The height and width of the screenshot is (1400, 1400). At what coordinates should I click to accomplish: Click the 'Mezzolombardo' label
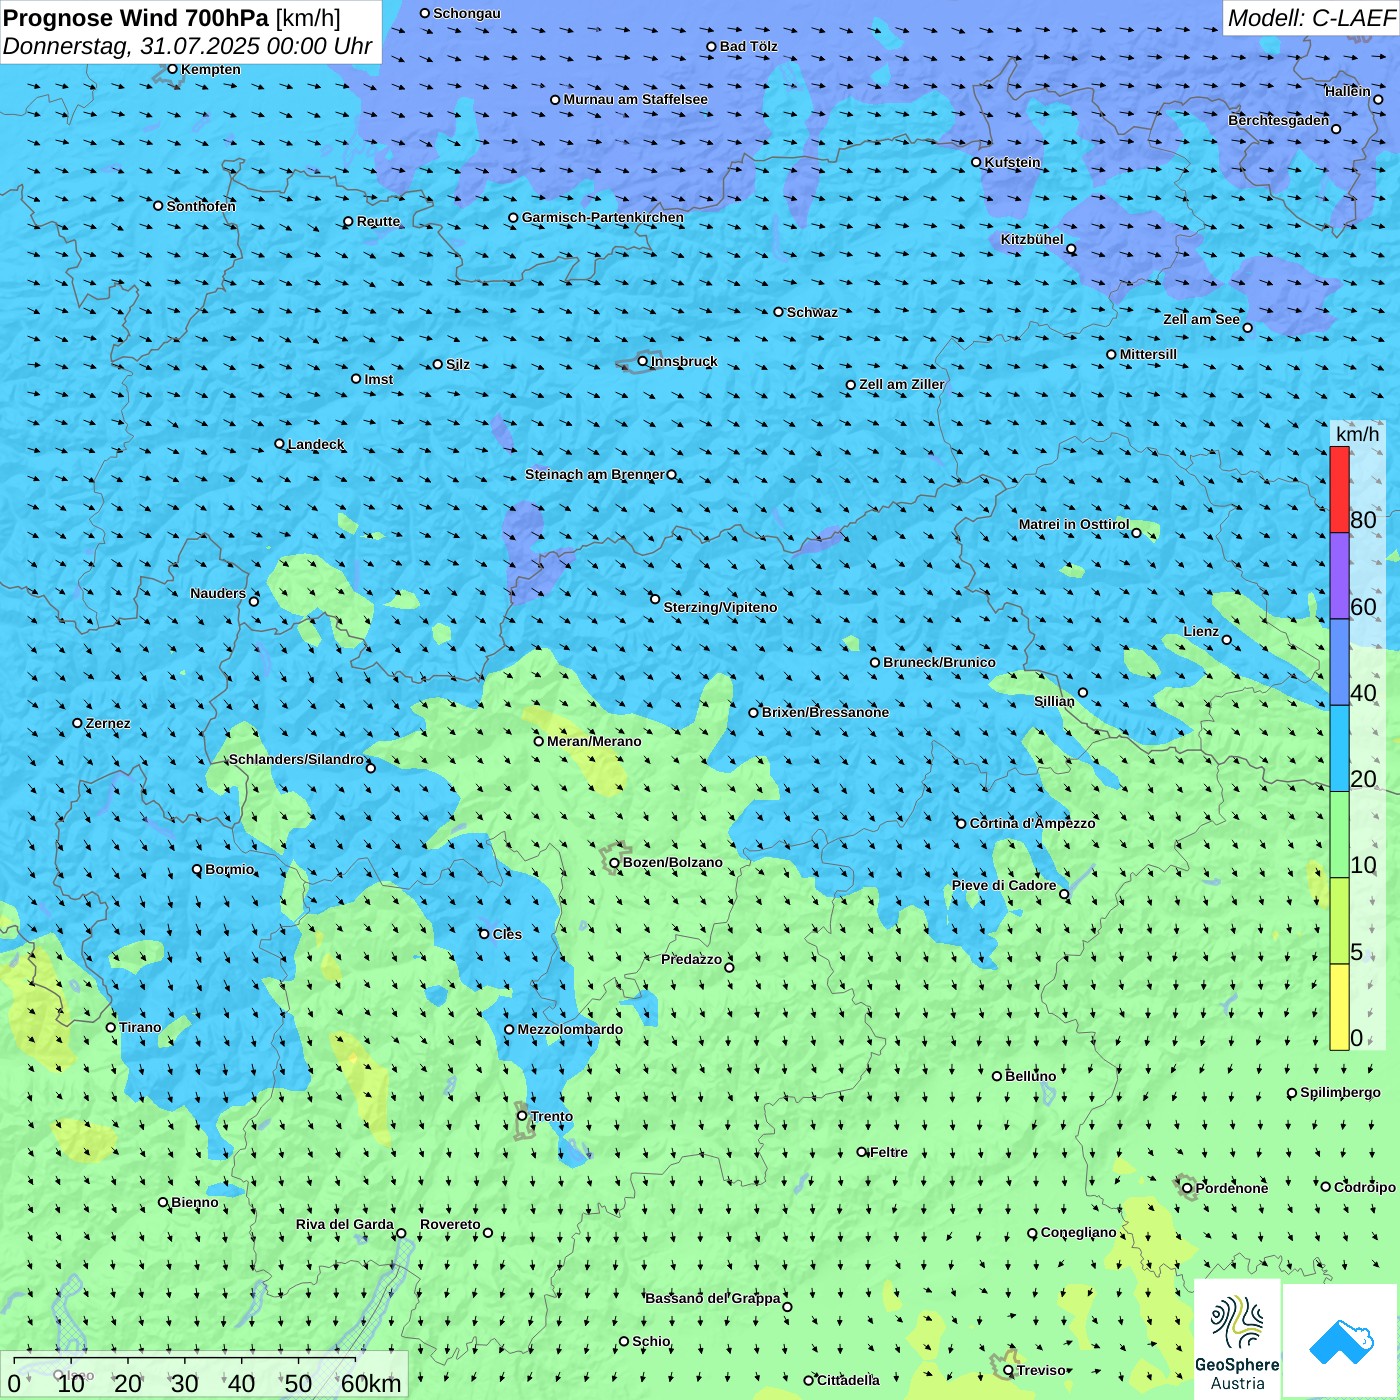[x=570, y=1029]
